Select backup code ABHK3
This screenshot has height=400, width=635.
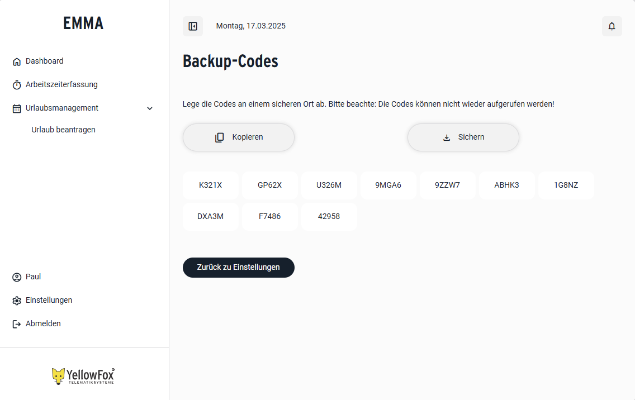click(507, 185)
